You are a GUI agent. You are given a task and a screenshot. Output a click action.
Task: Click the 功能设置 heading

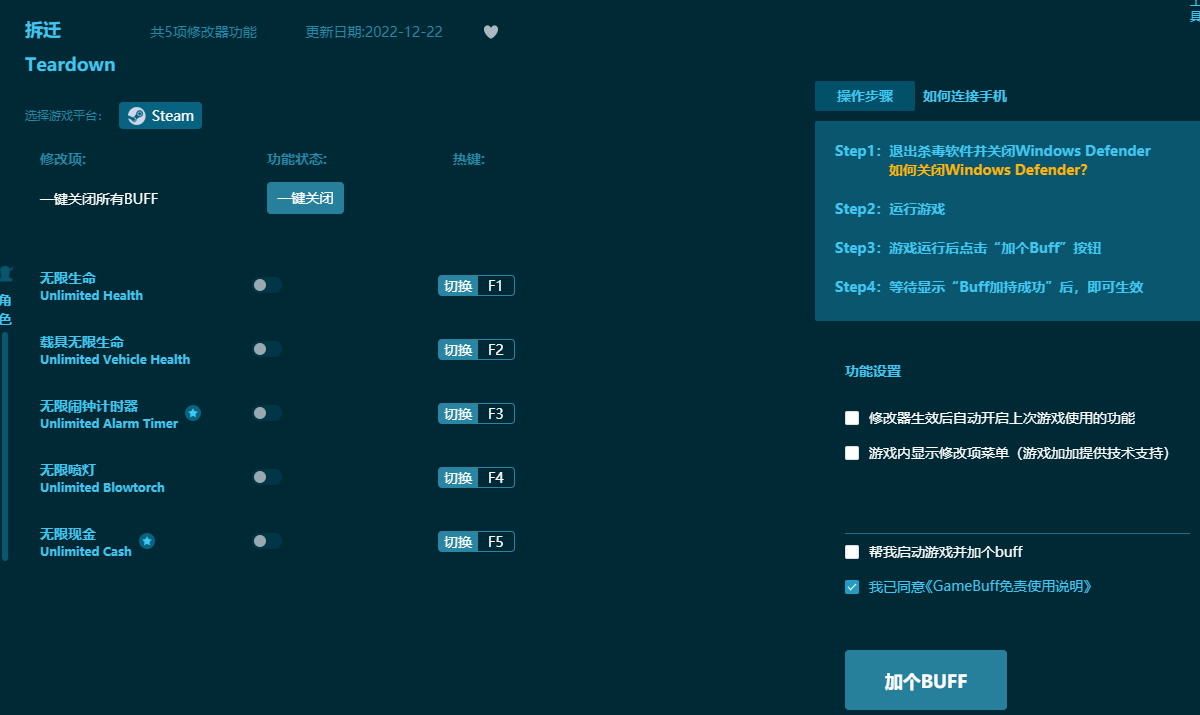click(873, 371)
